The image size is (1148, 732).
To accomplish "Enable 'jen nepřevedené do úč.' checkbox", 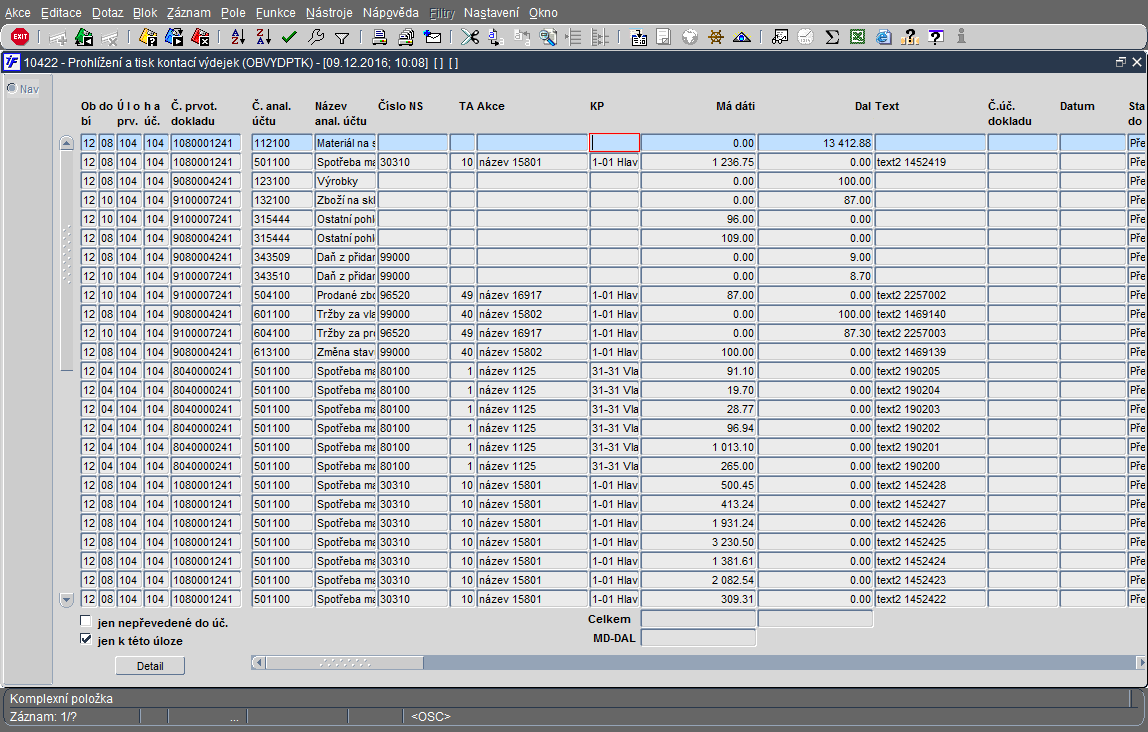I will click(86, 623).
